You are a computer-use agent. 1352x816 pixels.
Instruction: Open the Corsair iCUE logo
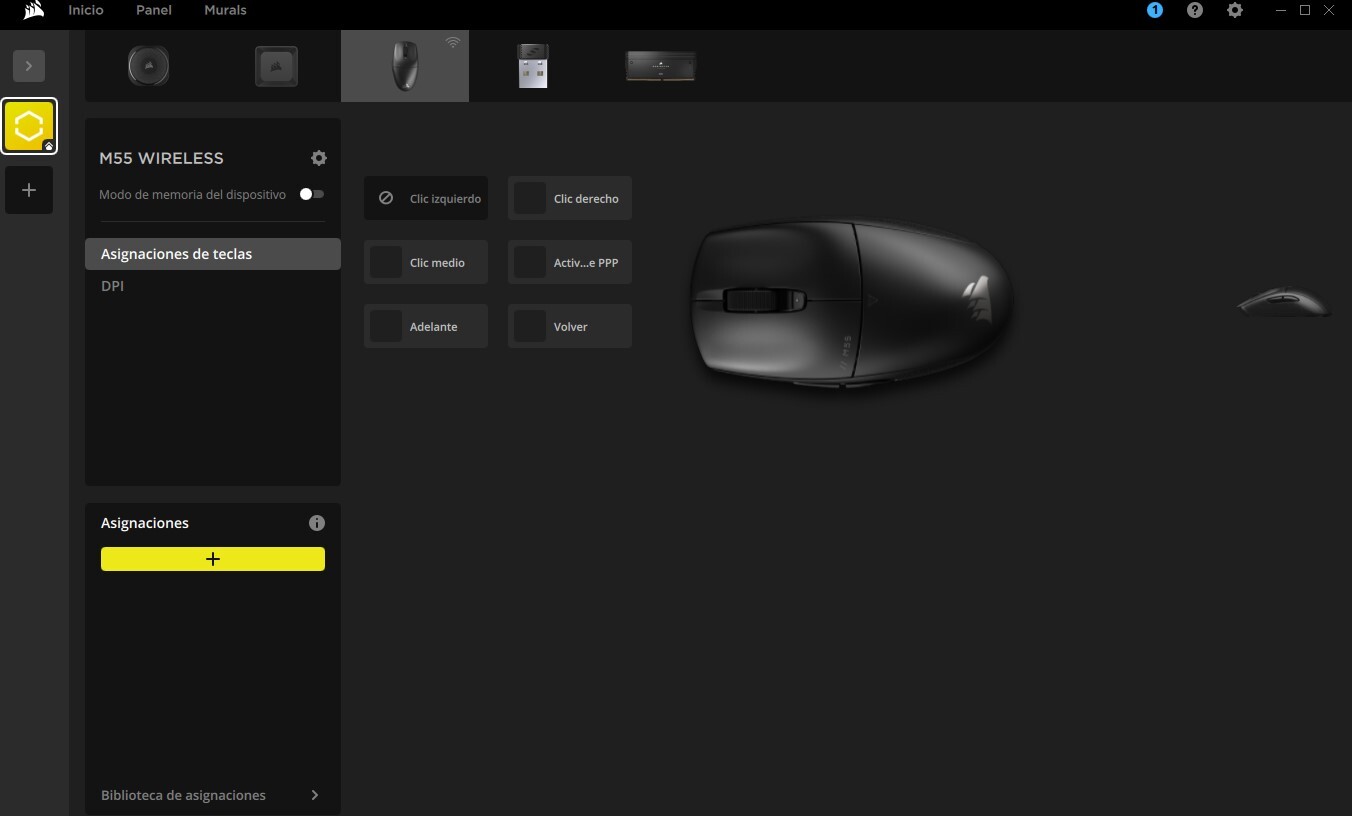33,10
